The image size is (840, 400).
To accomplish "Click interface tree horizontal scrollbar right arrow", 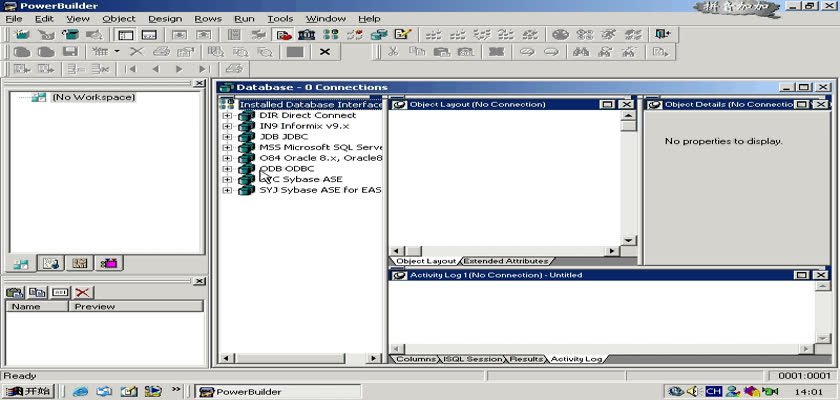I will (x=374, y=358).
